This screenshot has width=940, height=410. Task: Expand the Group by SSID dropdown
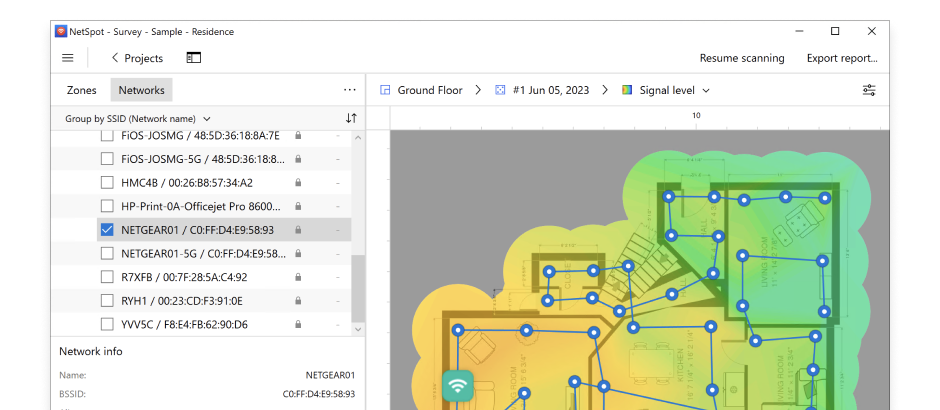tap(138, 119)
